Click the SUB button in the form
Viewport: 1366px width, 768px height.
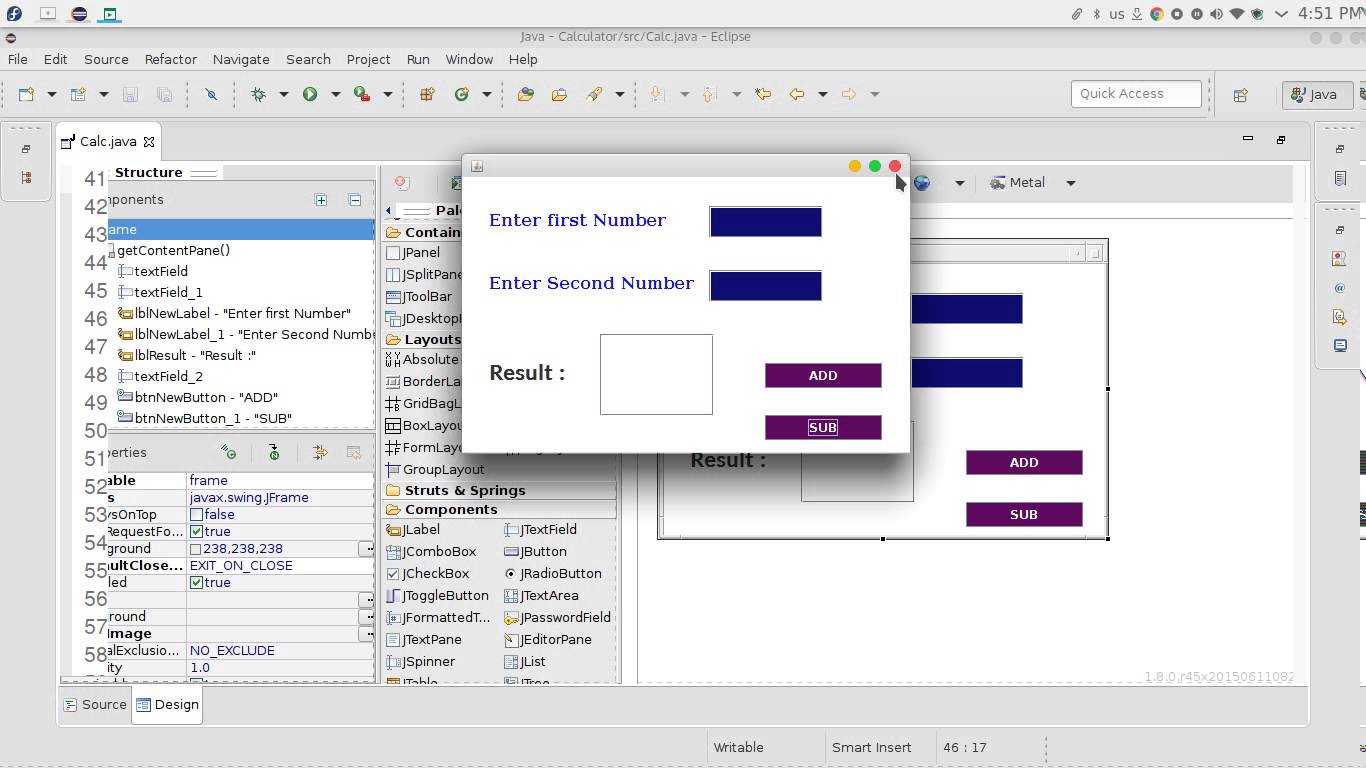[822, 427]
